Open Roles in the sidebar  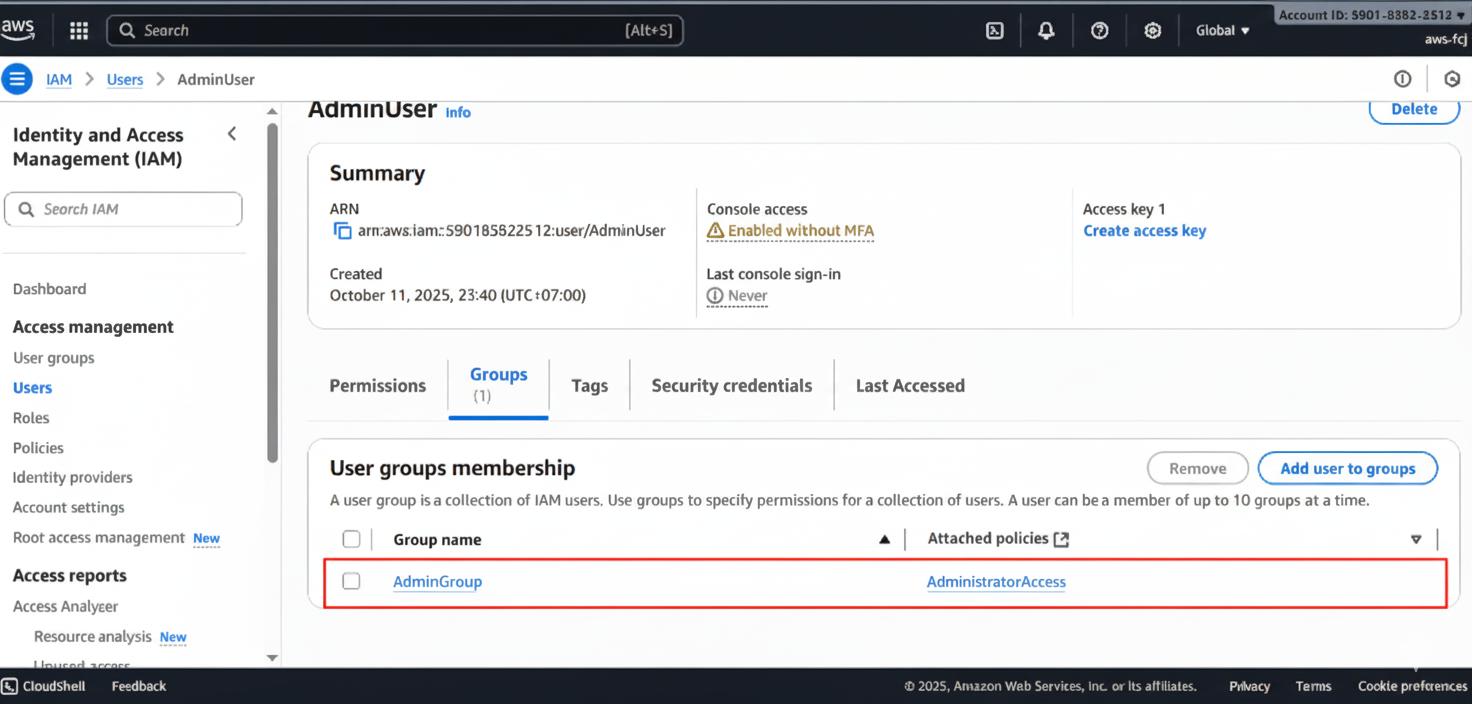point(31,418)
